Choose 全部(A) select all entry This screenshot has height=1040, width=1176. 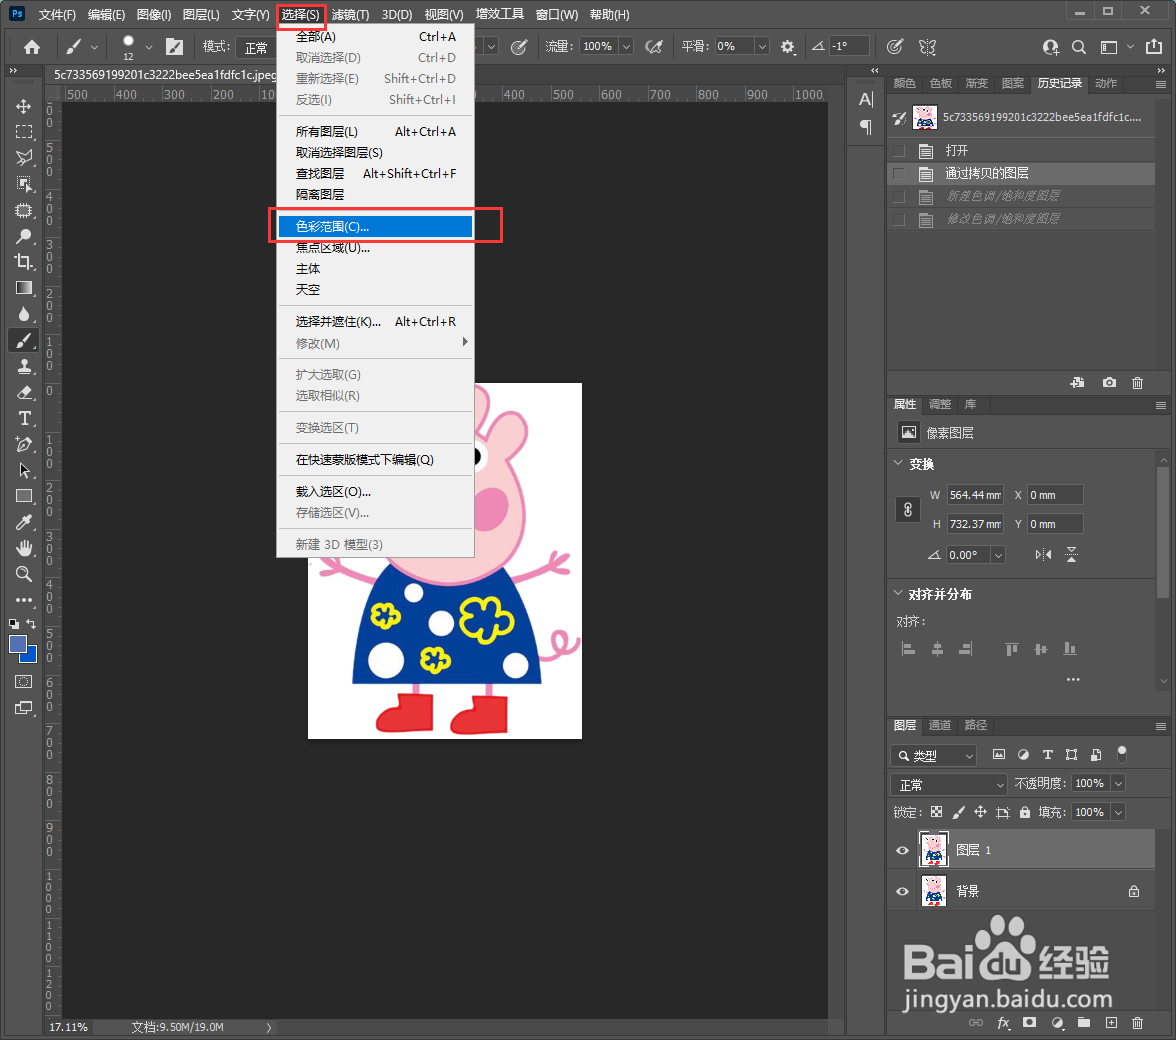375,37
